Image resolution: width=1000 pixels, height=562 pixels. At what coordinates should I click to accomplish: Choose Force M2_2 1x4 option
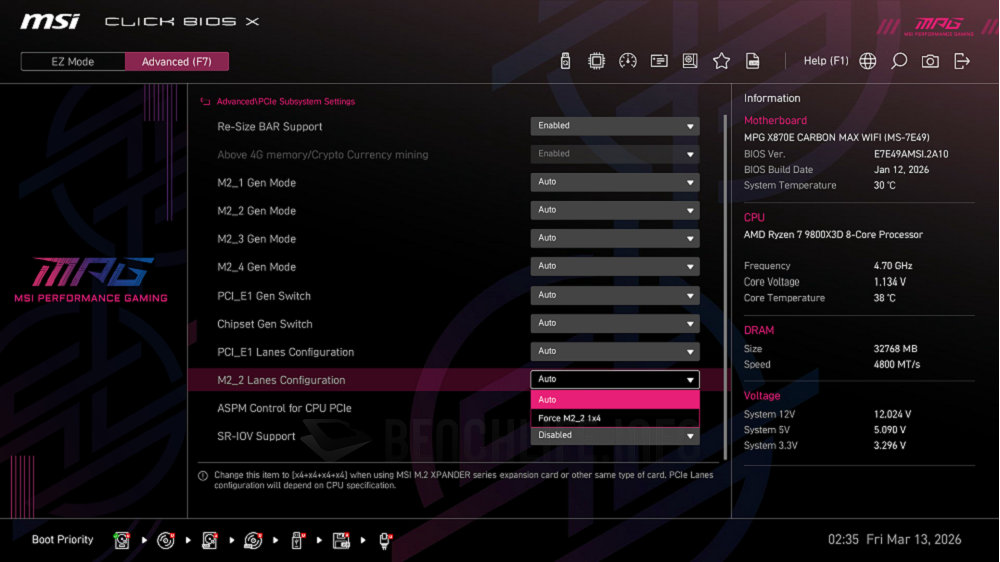614,418
